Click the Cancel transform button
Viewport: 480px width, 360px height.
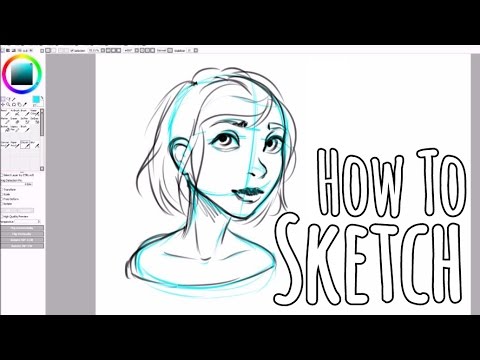click(x=26, y=210)
